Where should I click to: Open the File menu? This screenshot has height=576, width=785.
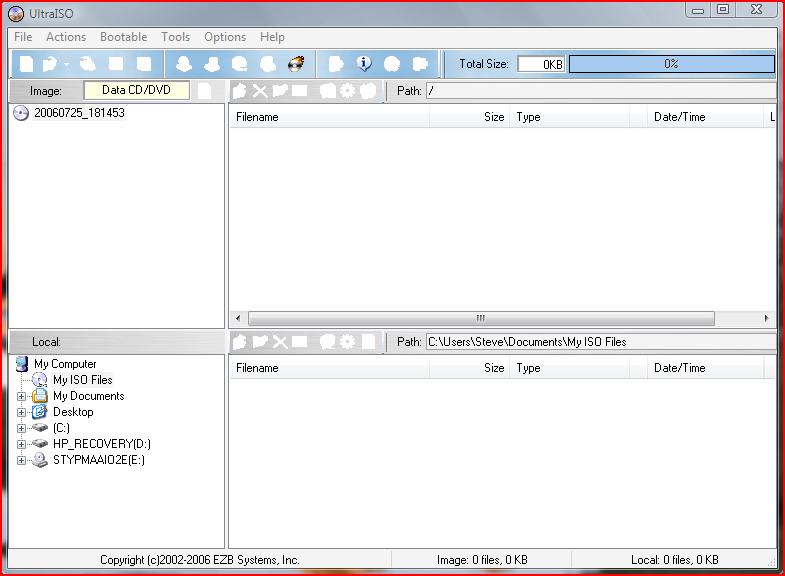(x=23, y=37)
